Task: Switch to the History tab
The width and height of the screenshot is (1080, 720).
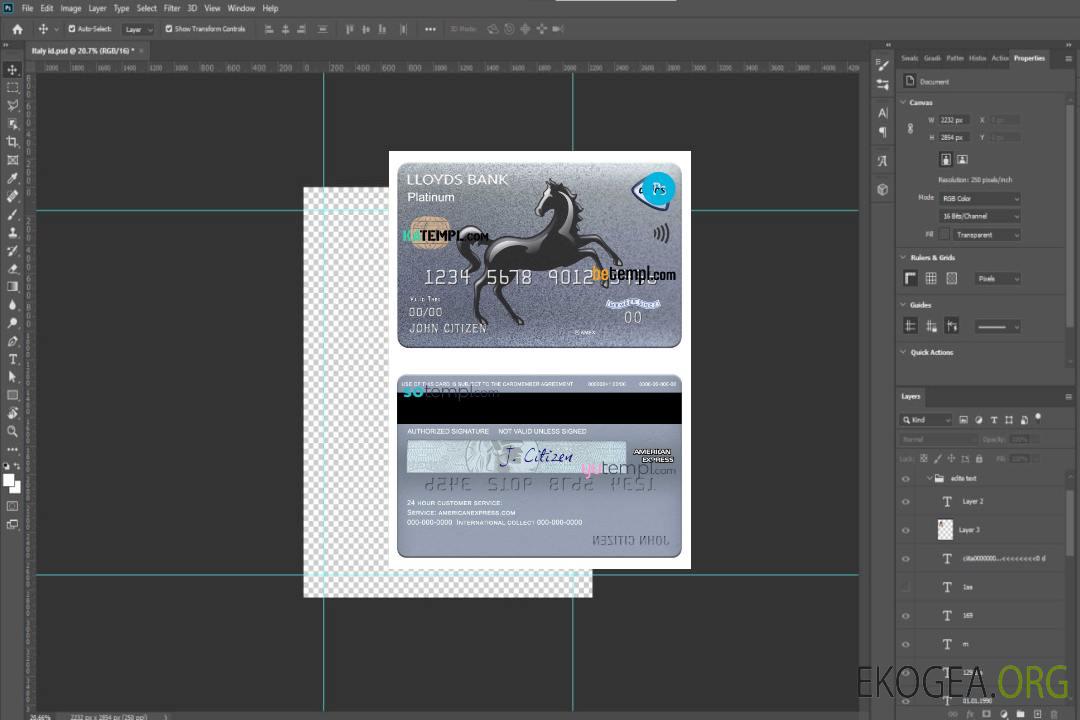Action: 977,58
